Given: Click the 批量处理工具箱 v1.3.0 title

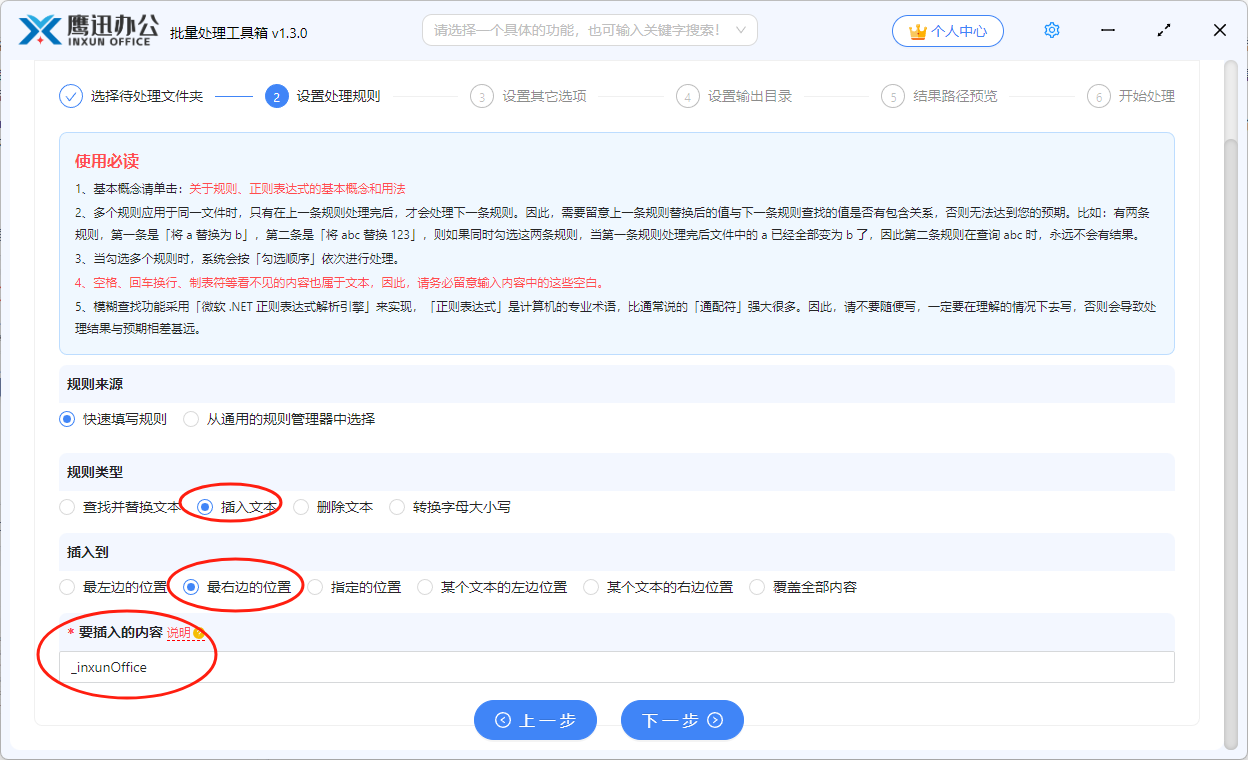Looking at the screenshot, I should [x=239, y=33].
